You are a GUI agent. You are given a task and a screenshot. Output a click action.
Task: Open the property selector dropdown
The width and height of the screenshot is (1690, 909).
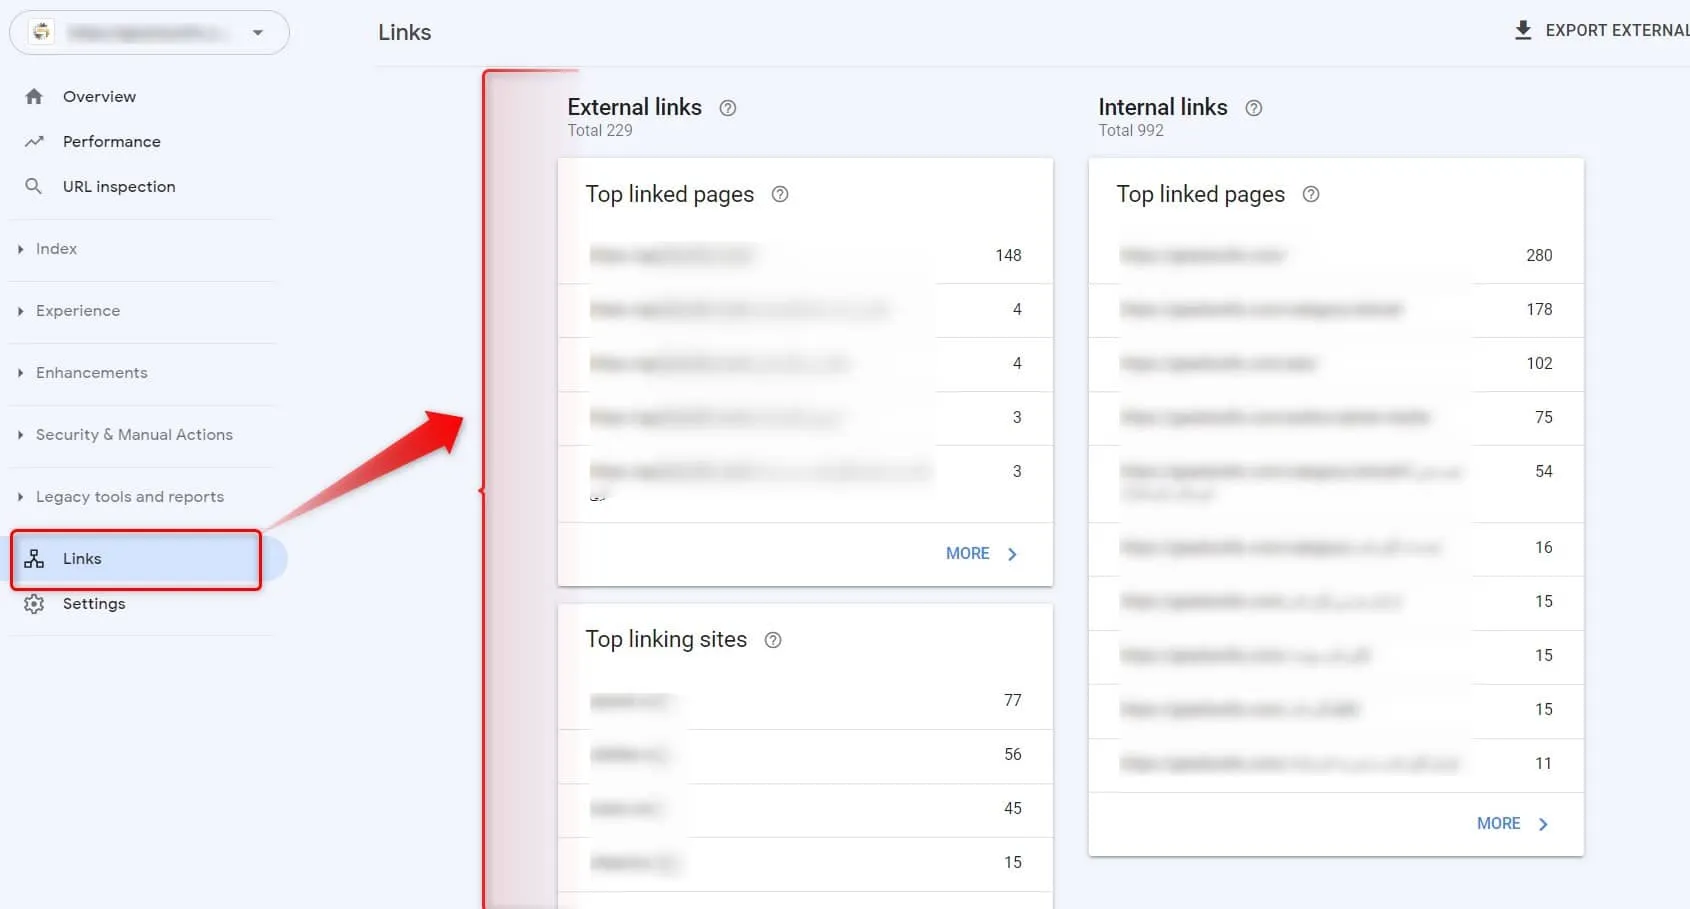click(x=149, y=33)
